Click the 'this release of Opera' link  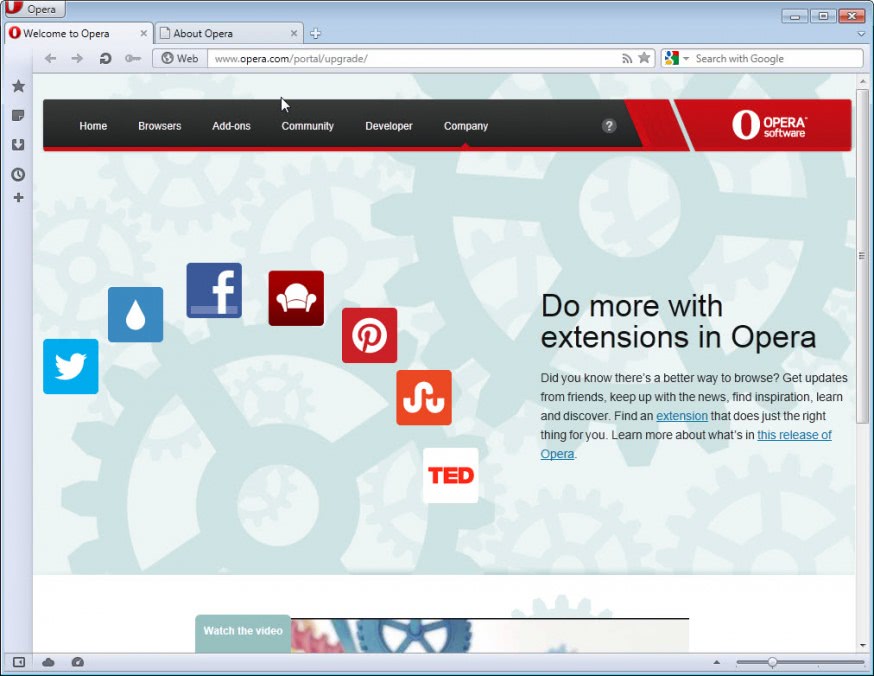(x=795, y=434)
